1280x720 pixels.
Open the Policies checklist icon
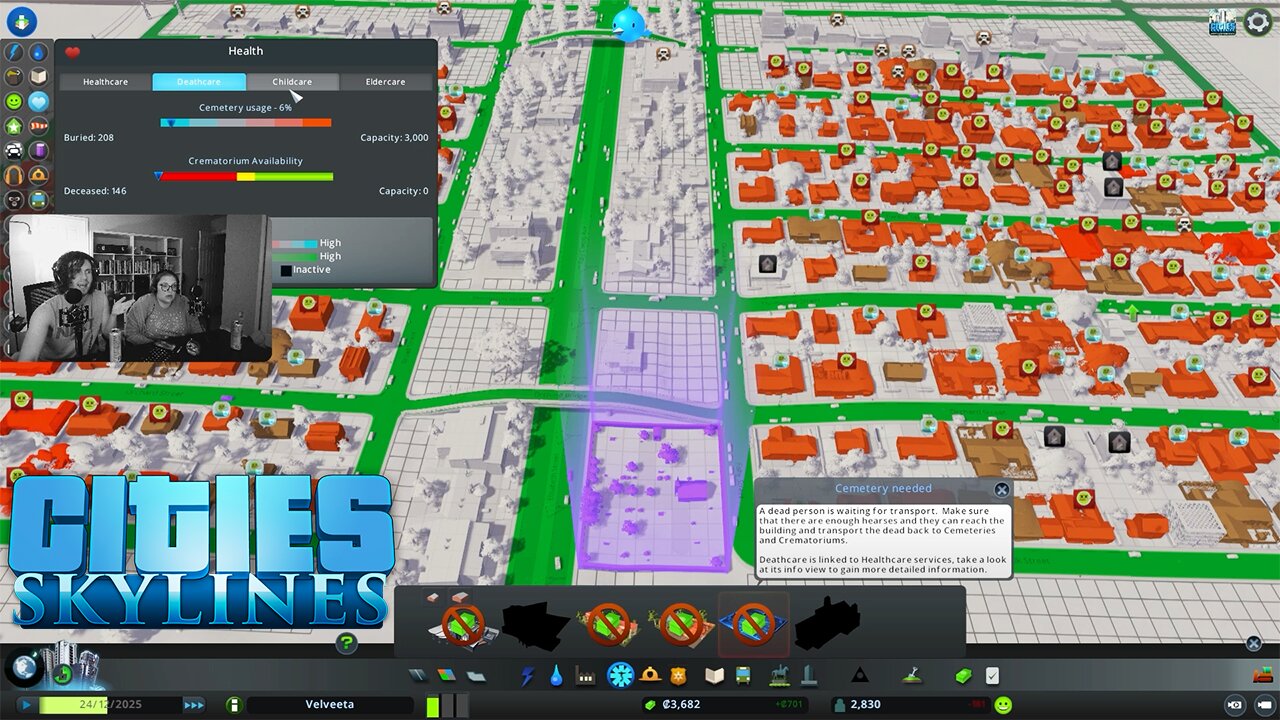point(992,676)
